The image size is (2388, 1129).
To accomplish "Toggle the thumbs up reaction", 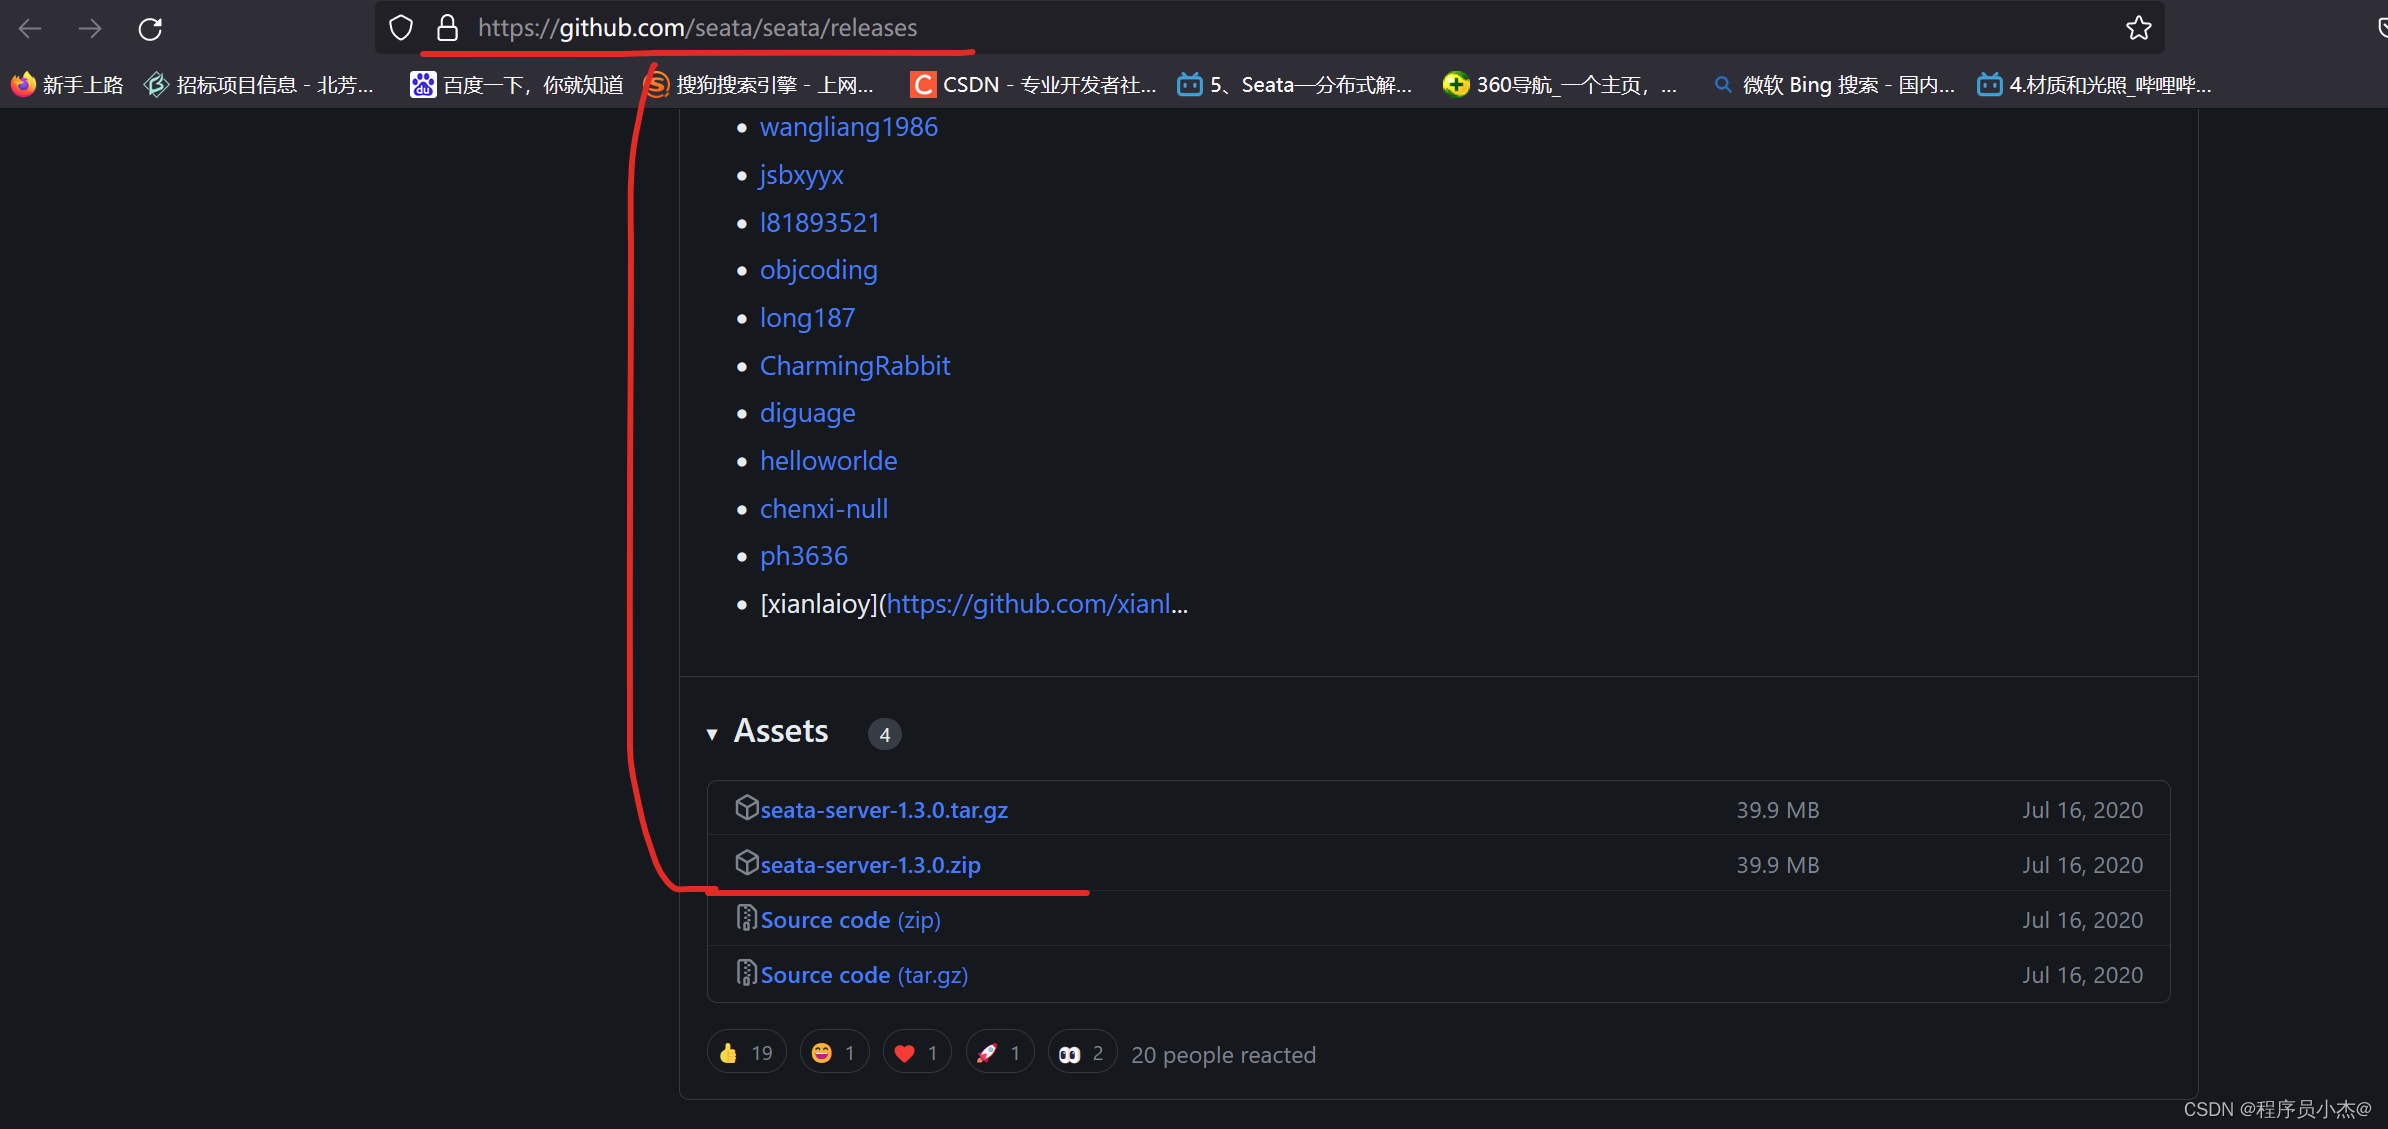I will (746, 1053).
